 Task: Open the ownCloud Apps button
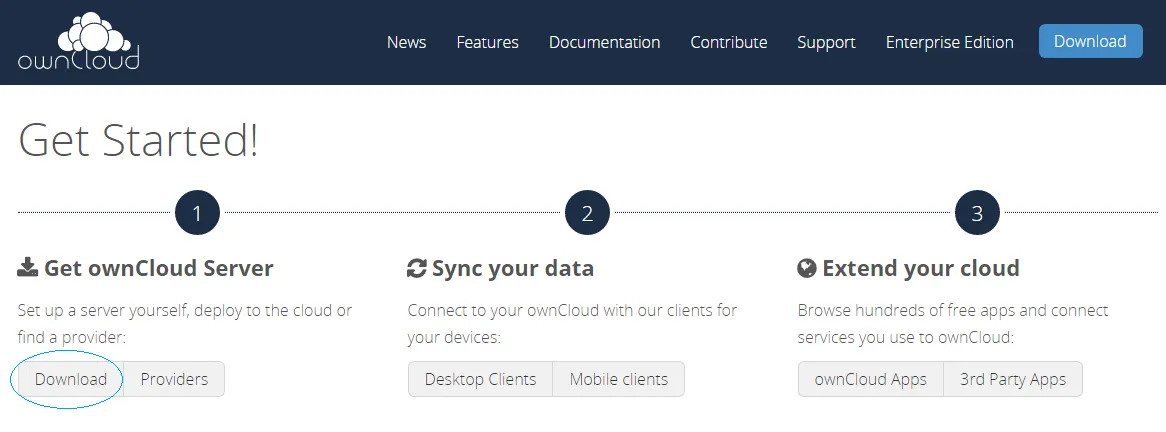pos(870,379)
